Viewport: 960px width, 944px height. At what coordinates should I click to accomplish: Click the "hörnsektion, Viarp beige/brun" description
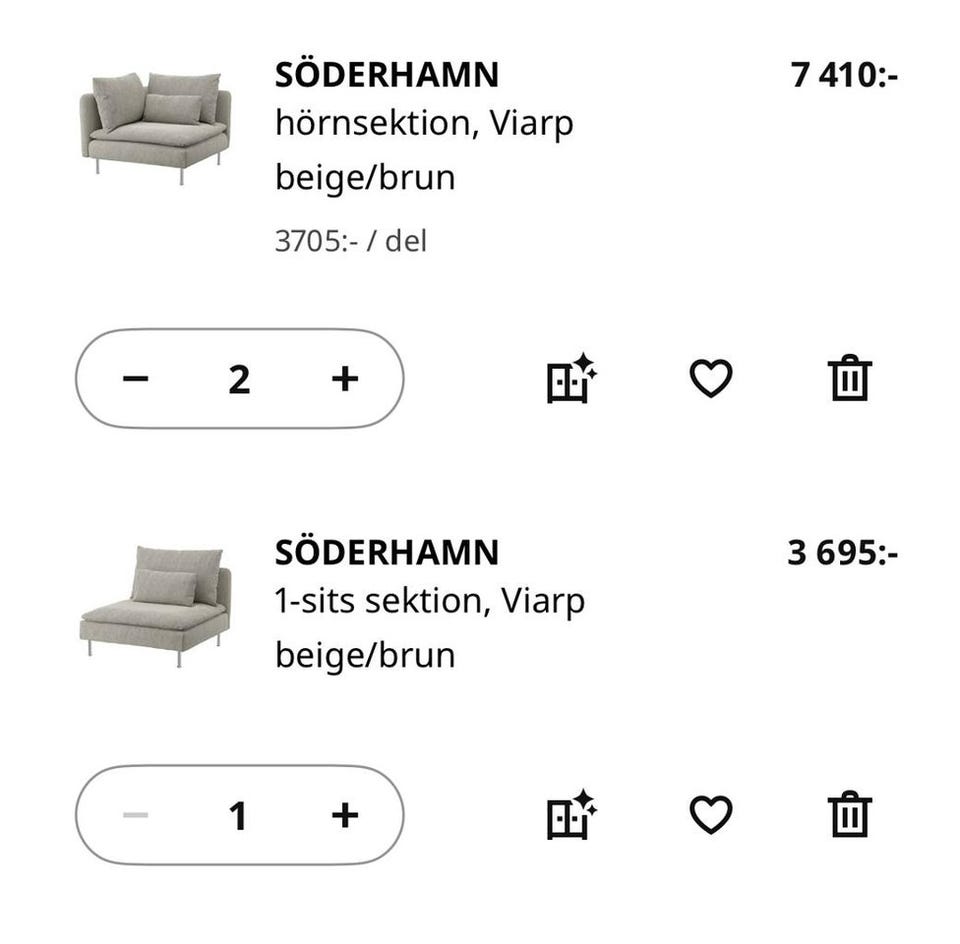pyautogui.click(x=424, y=151)
